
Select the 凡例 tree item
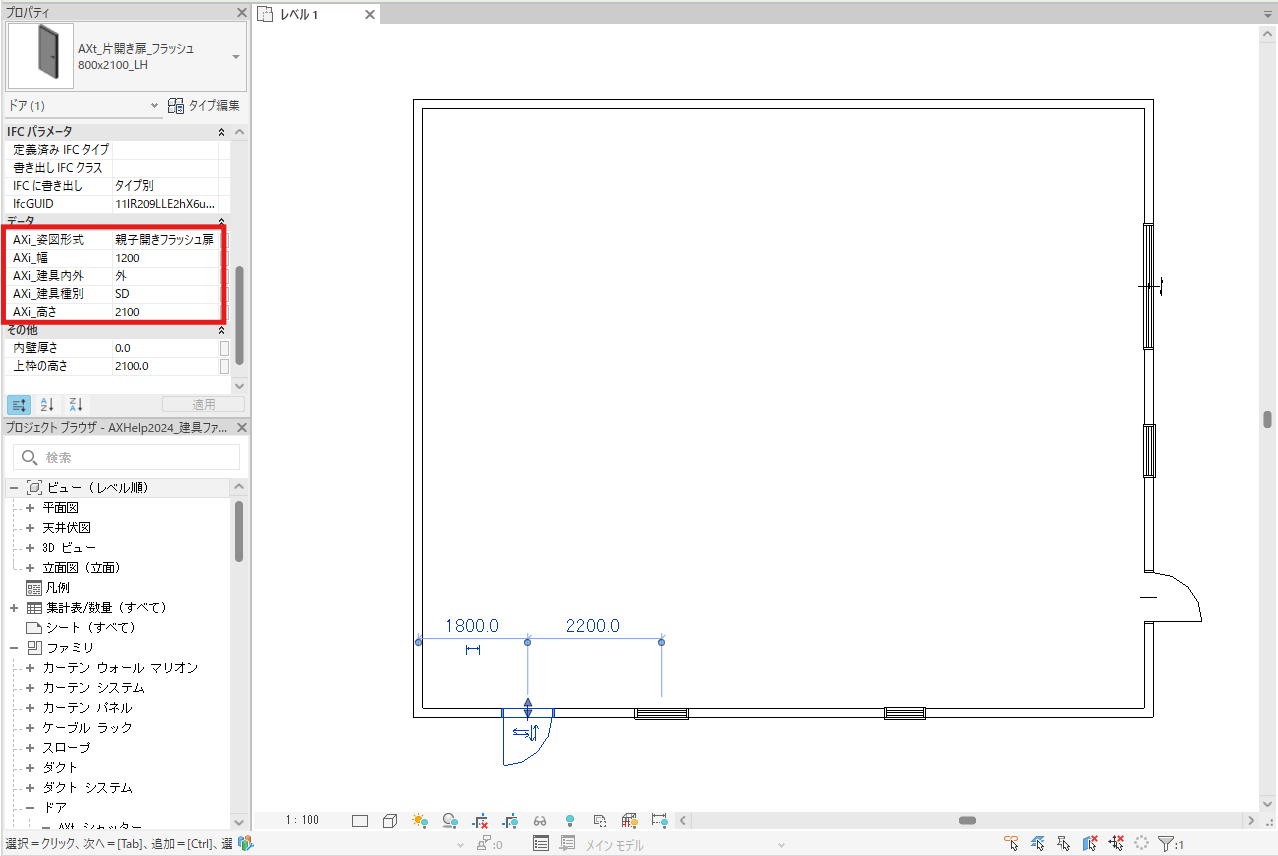tap(57, 587)
